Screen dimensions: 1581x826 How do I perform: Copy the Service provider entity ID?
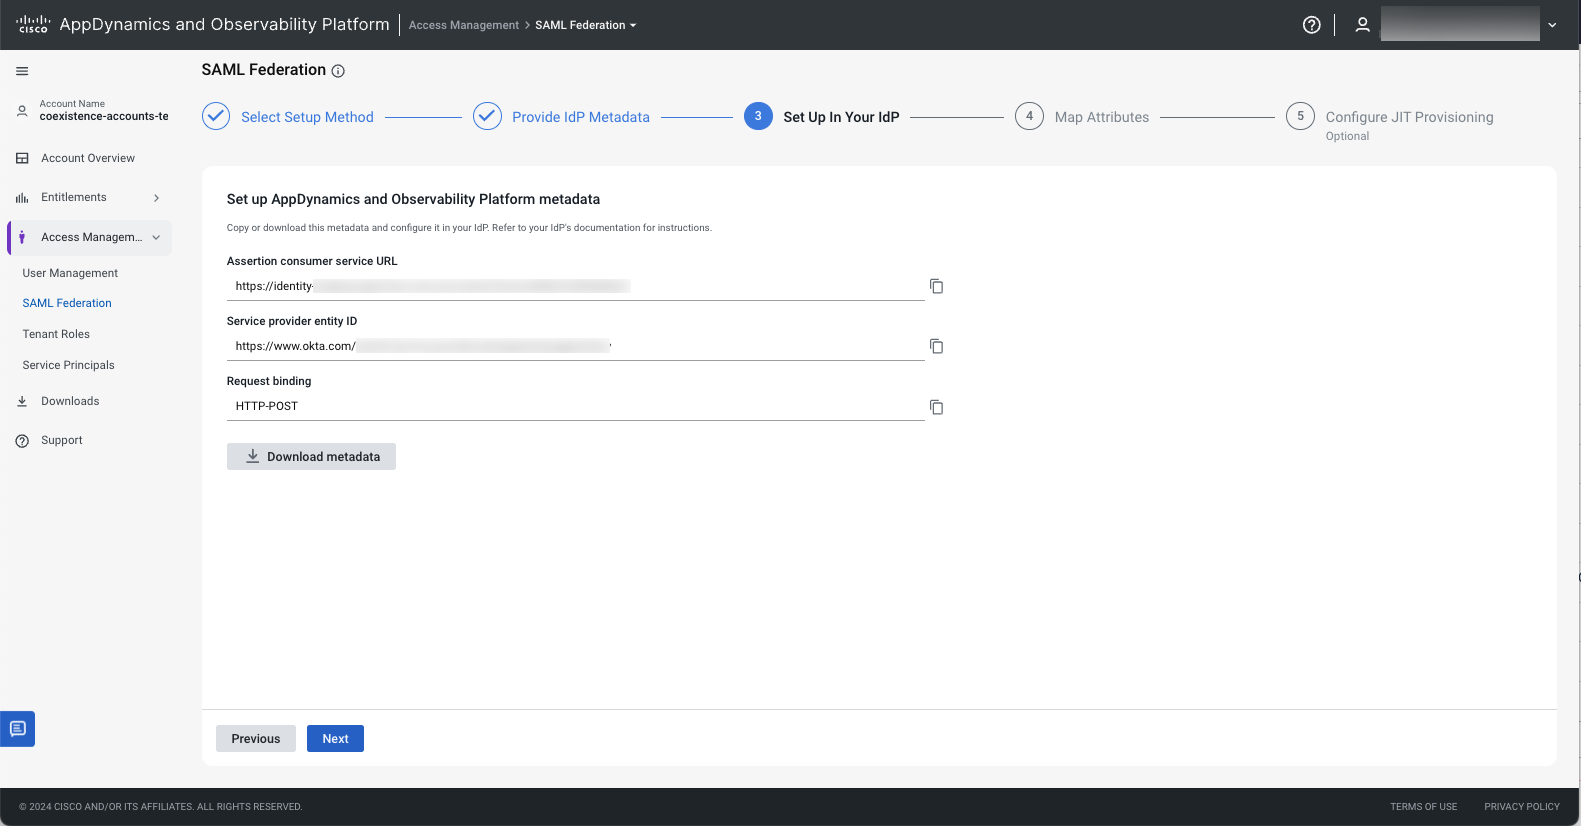(x=936, y=346)
